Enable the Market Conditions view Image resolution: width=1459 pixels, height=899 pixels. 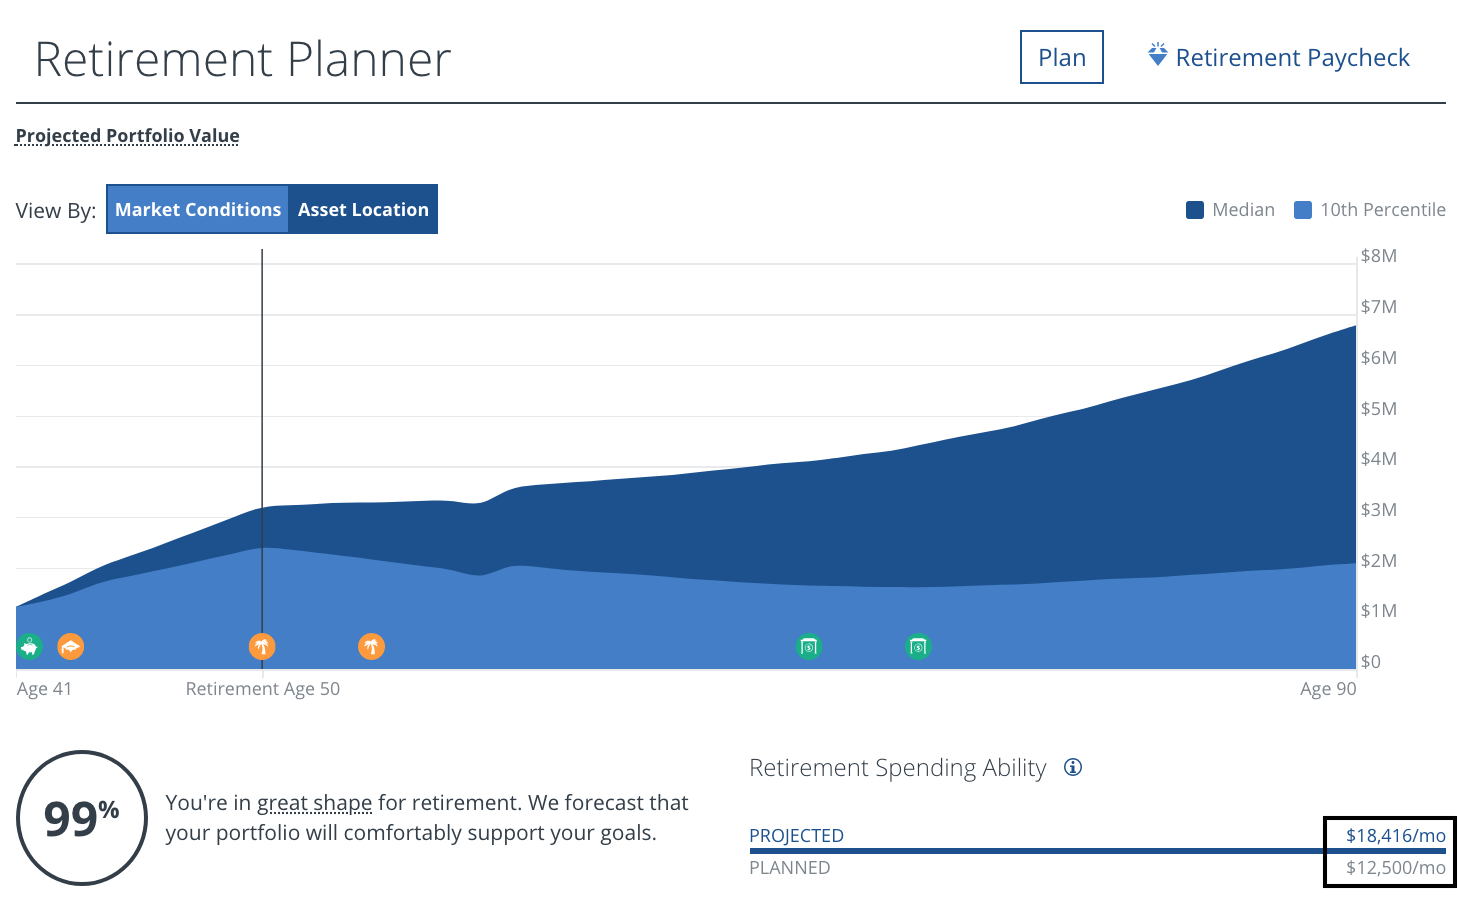197,209
